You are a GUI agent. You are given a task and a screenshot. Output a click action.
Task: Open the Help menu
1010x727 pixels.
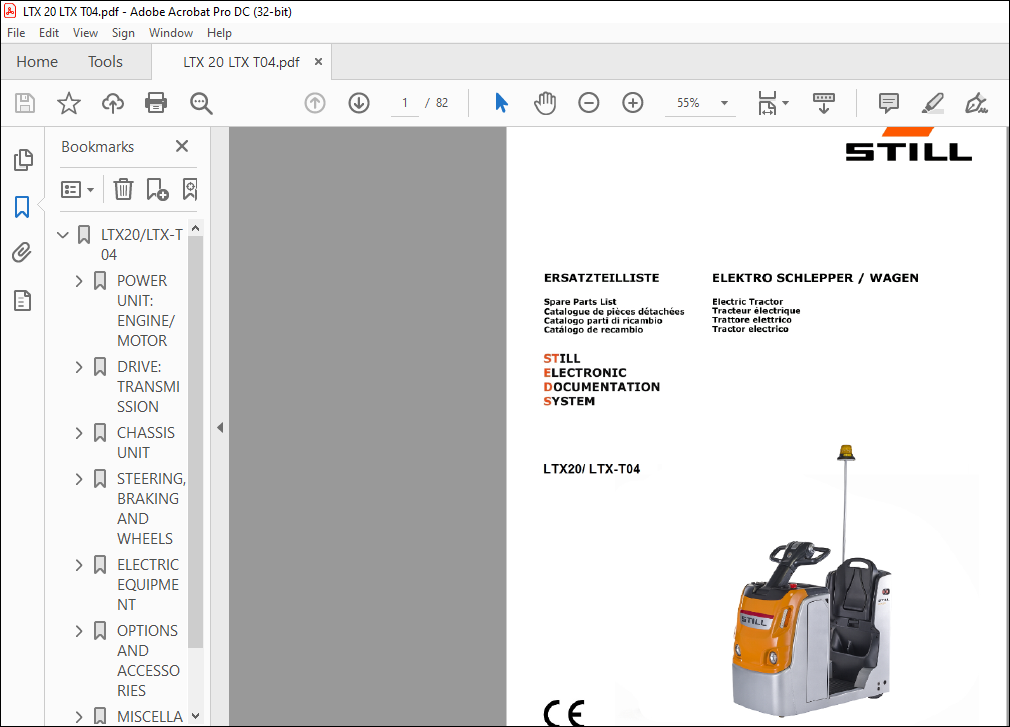(219, 33)
